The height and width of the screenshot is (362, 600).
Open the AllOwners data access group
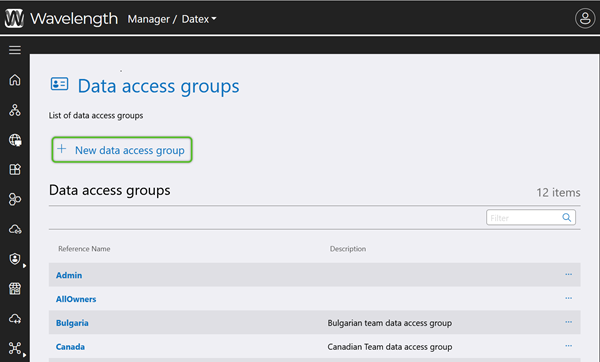click(x=76, y=299)
